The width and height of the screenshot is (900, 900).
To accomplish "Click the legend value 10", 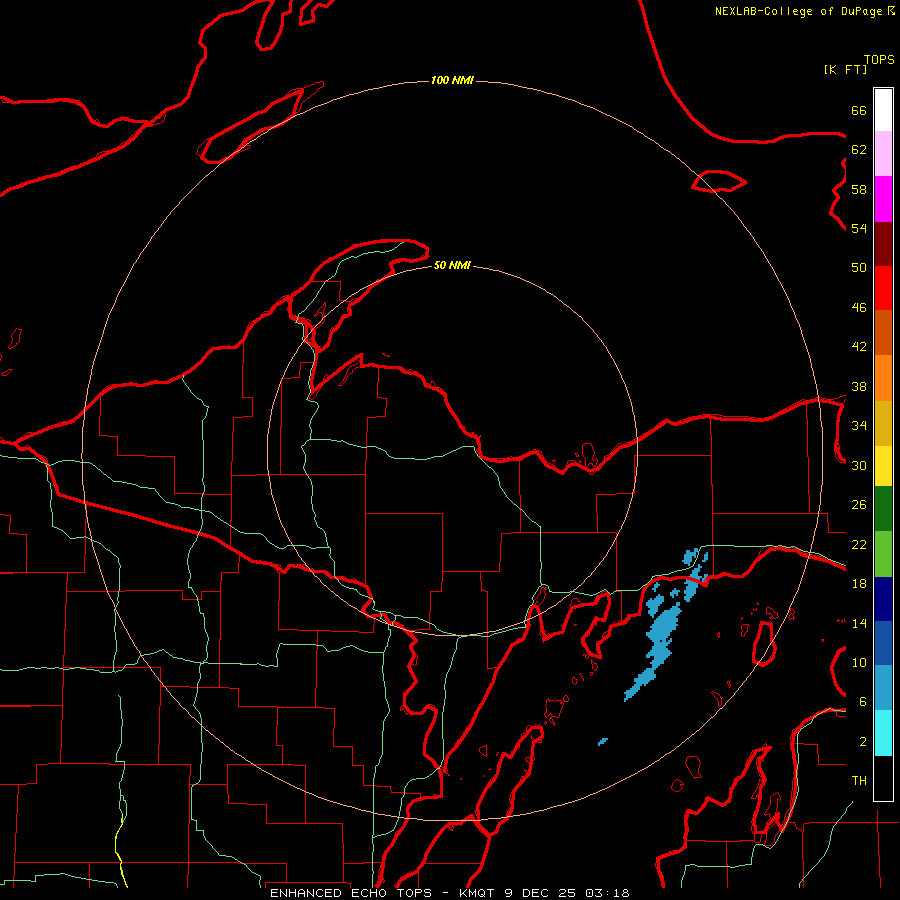I will [859, 662].
